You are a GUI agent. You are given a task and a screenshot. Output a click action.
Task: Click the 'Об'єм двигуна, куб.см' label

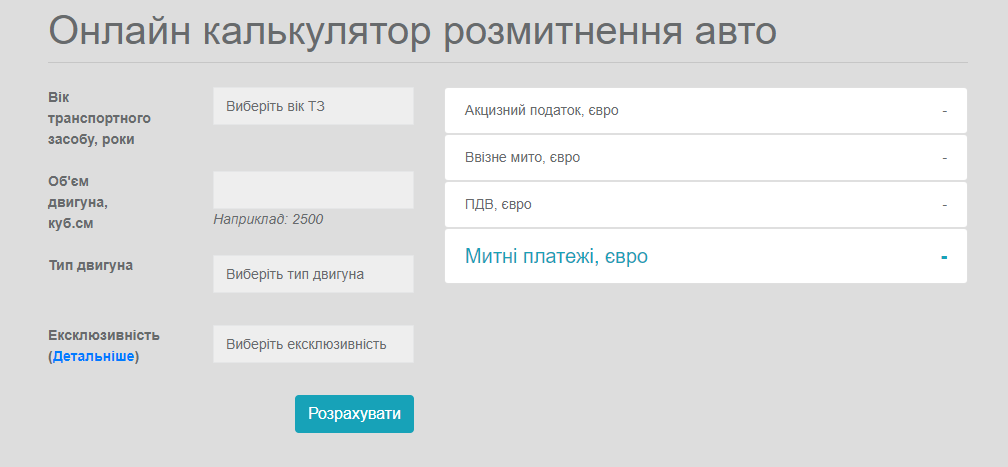[79, 202]
